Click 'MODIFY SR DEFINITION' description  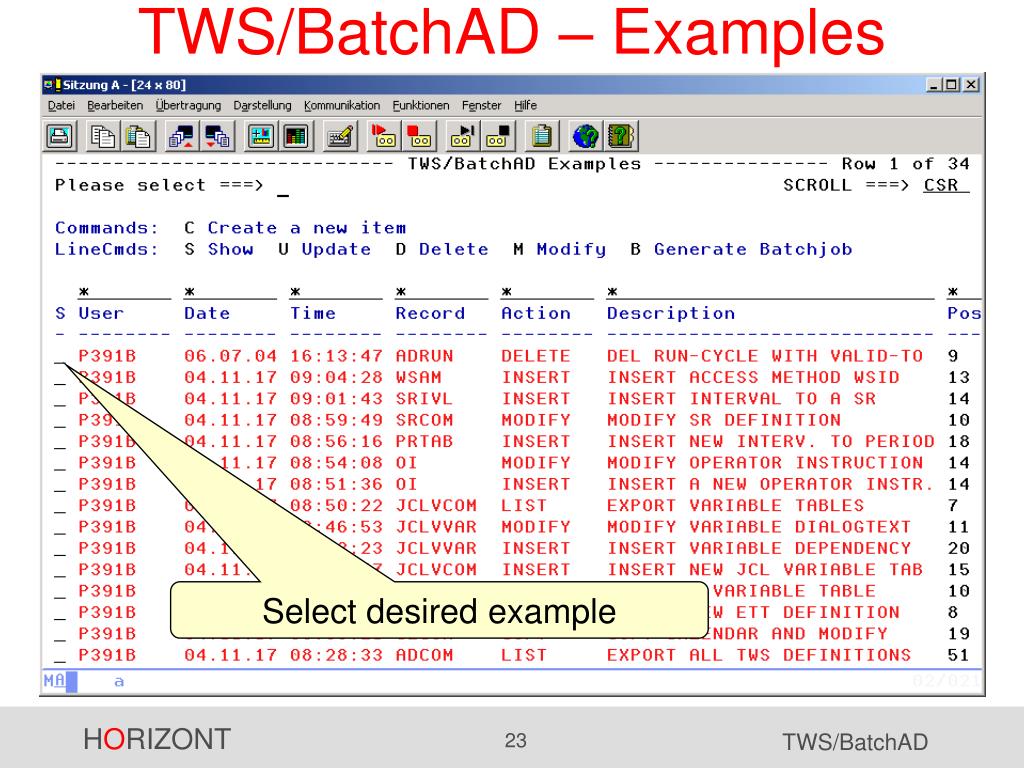pyautogui.click(x=724, y=421)
